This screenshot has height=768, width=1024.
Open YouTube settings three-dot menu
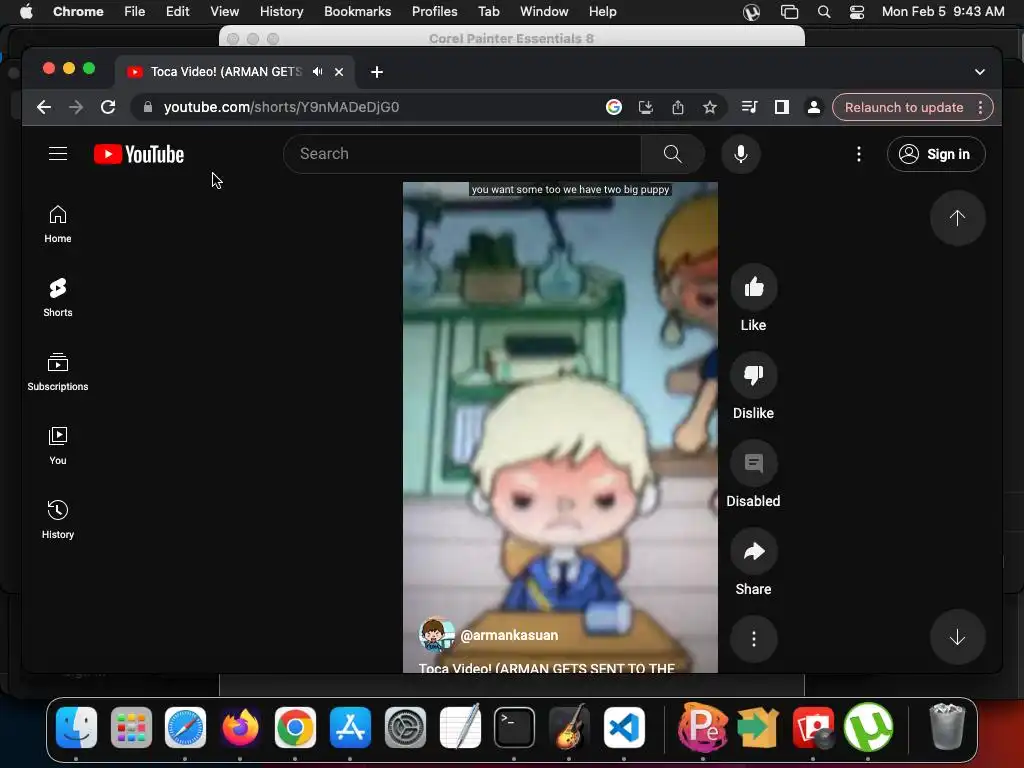coord(859,154)
